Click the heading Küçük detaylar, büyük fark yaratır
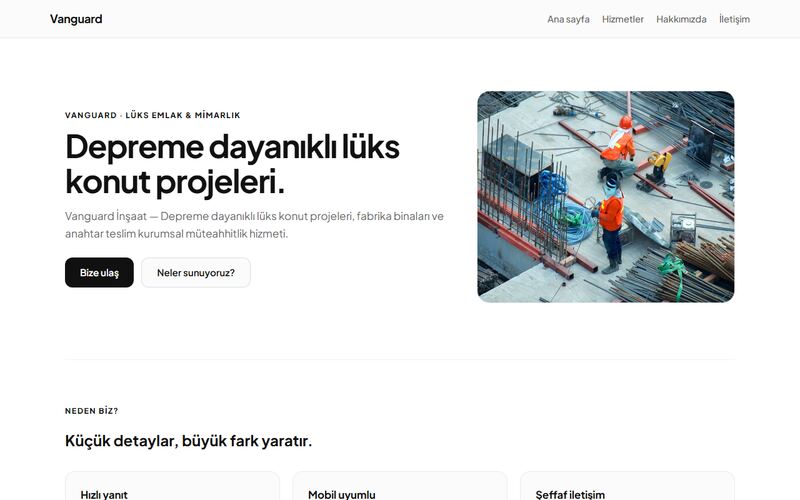Image resolution: width=800 pixels, height=500 pixels. point(188,441)
